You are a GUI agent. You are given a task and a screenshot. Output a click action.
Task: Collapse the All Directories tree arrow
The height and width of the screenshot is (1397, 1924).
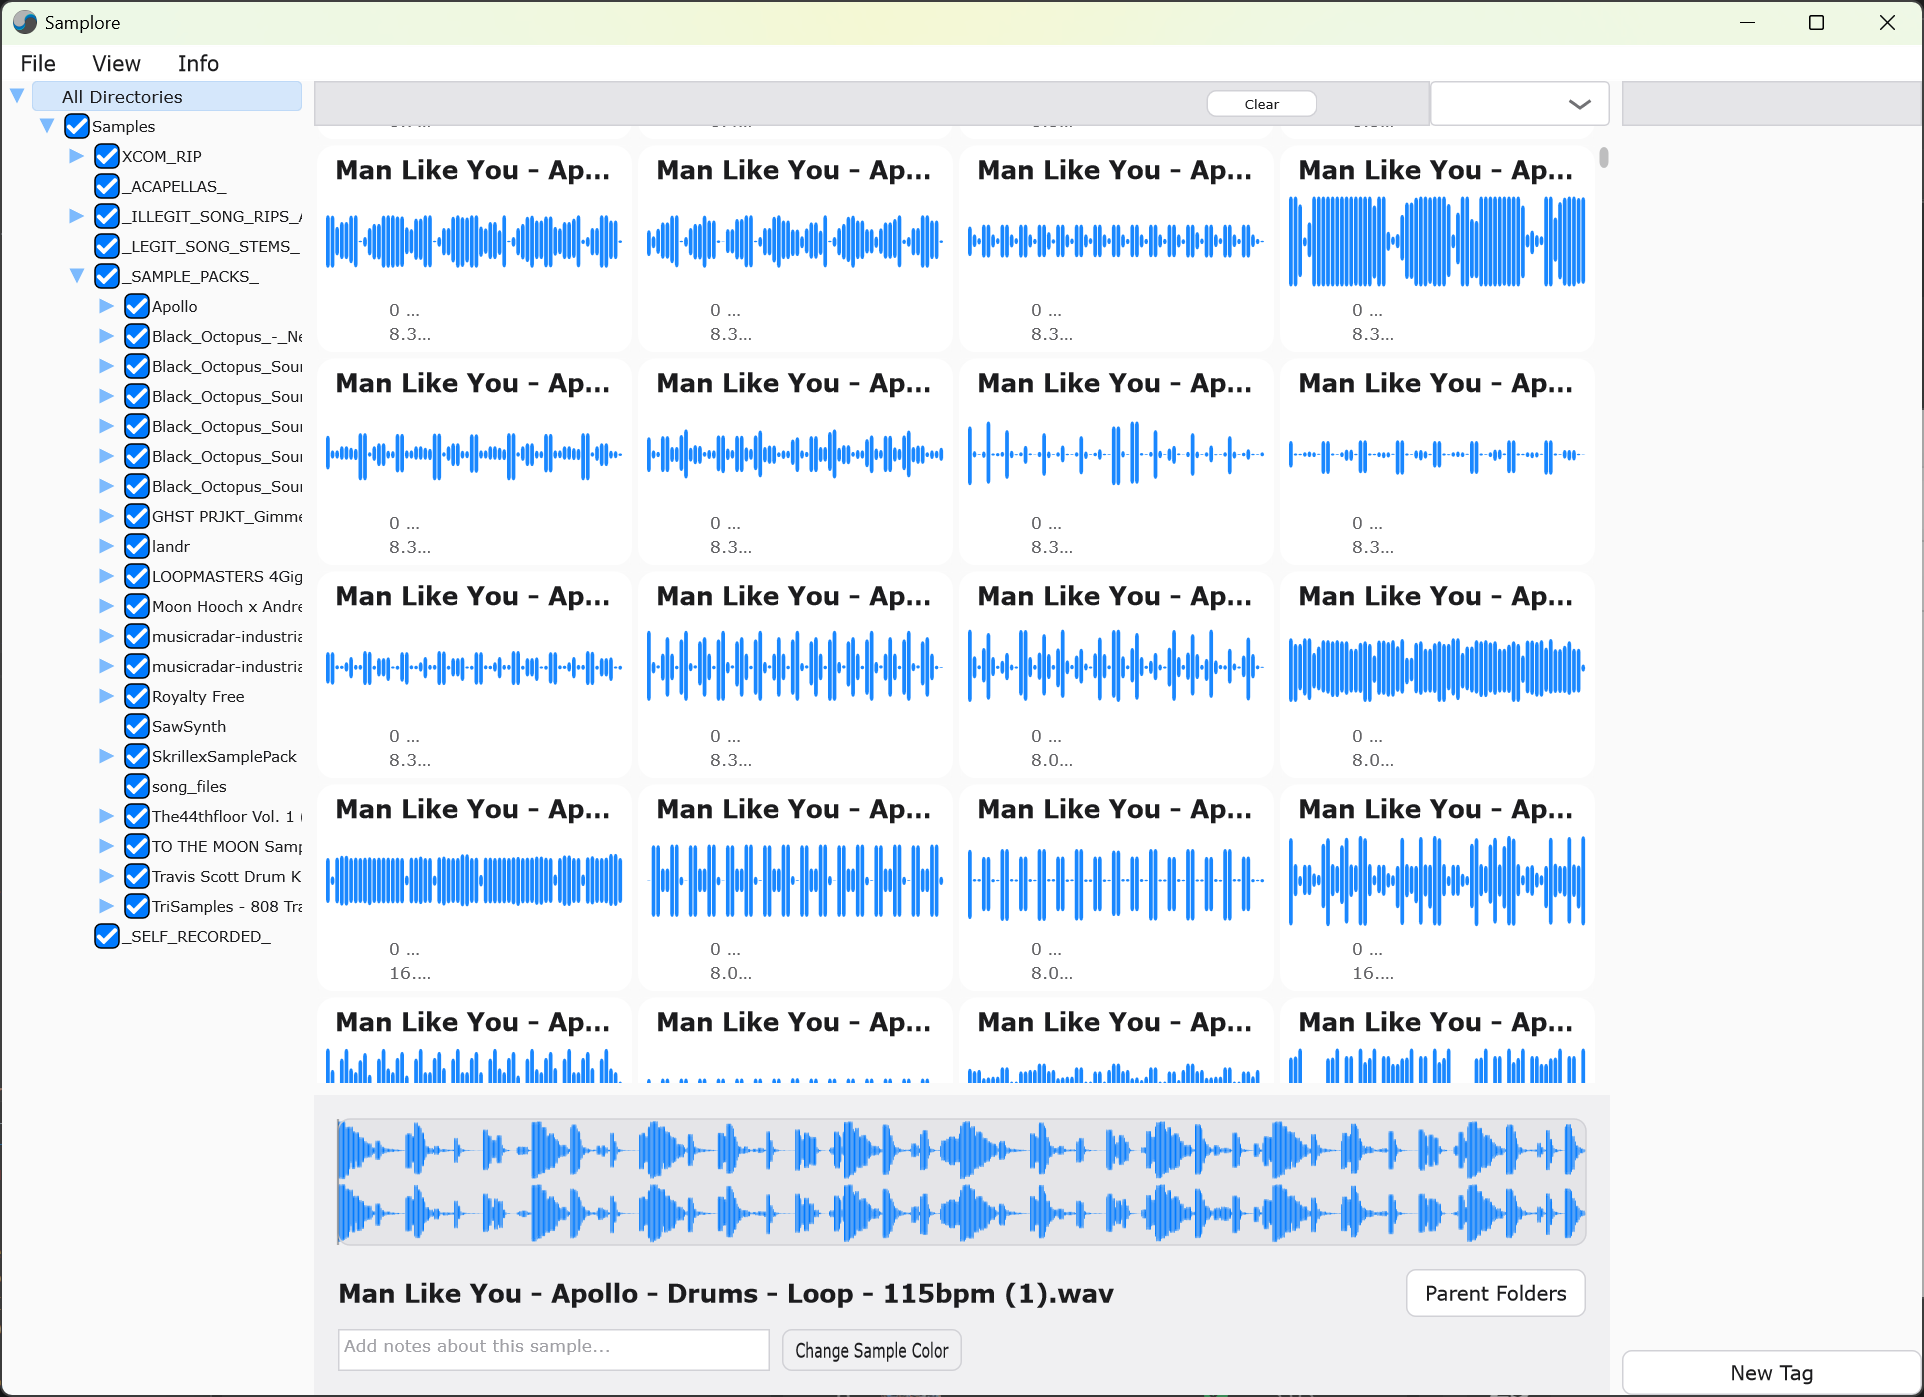[17, 96]
